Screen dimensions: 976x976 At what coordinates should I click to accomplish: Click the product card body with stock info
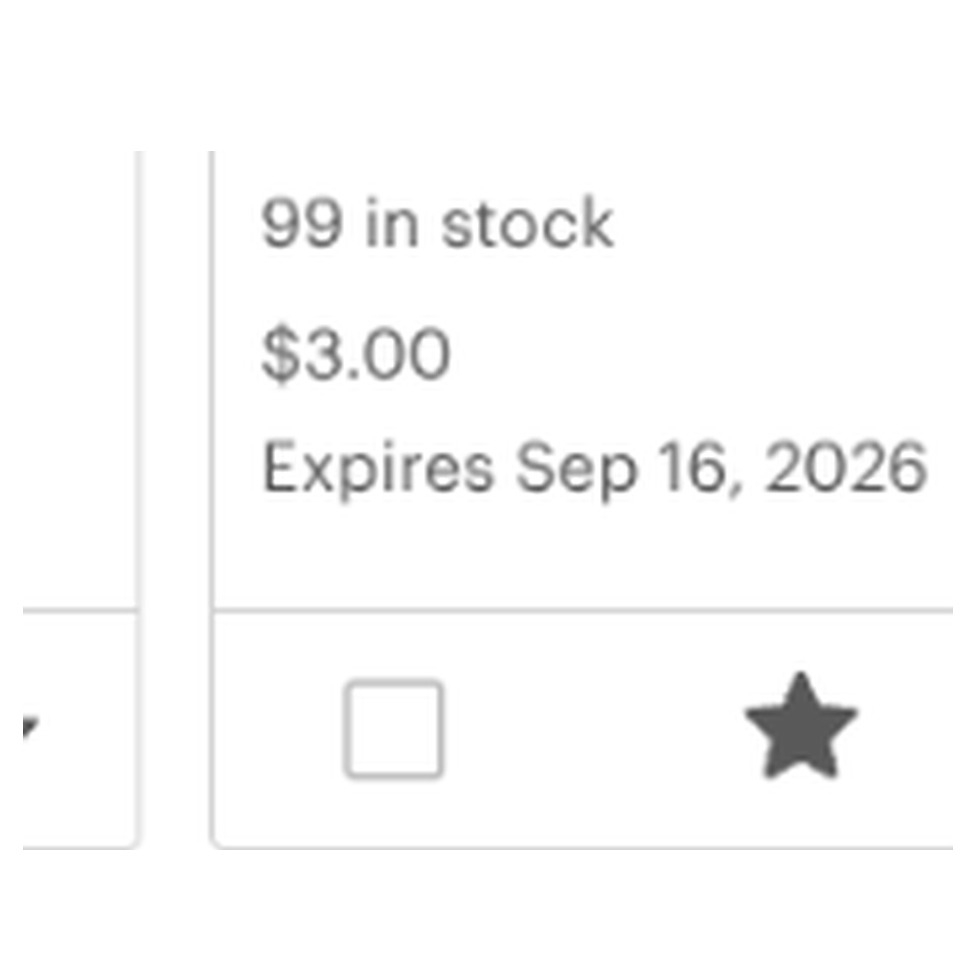point(583,380)
